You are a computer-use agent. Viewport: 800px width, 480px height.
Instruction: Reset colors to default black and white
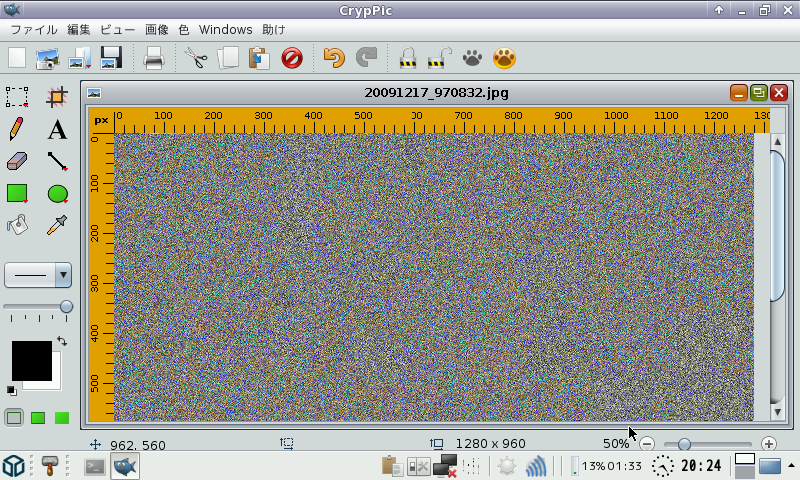[x=11, y=390]
